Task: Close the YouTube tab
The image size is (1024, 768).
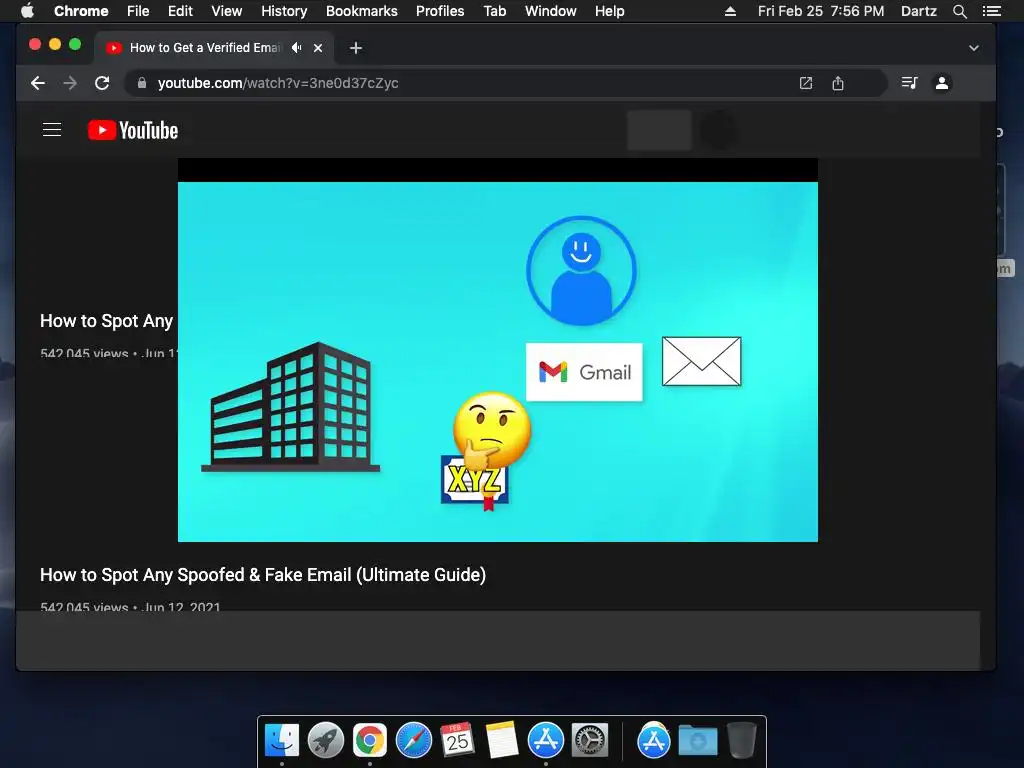Action: (x=318, y=48)
